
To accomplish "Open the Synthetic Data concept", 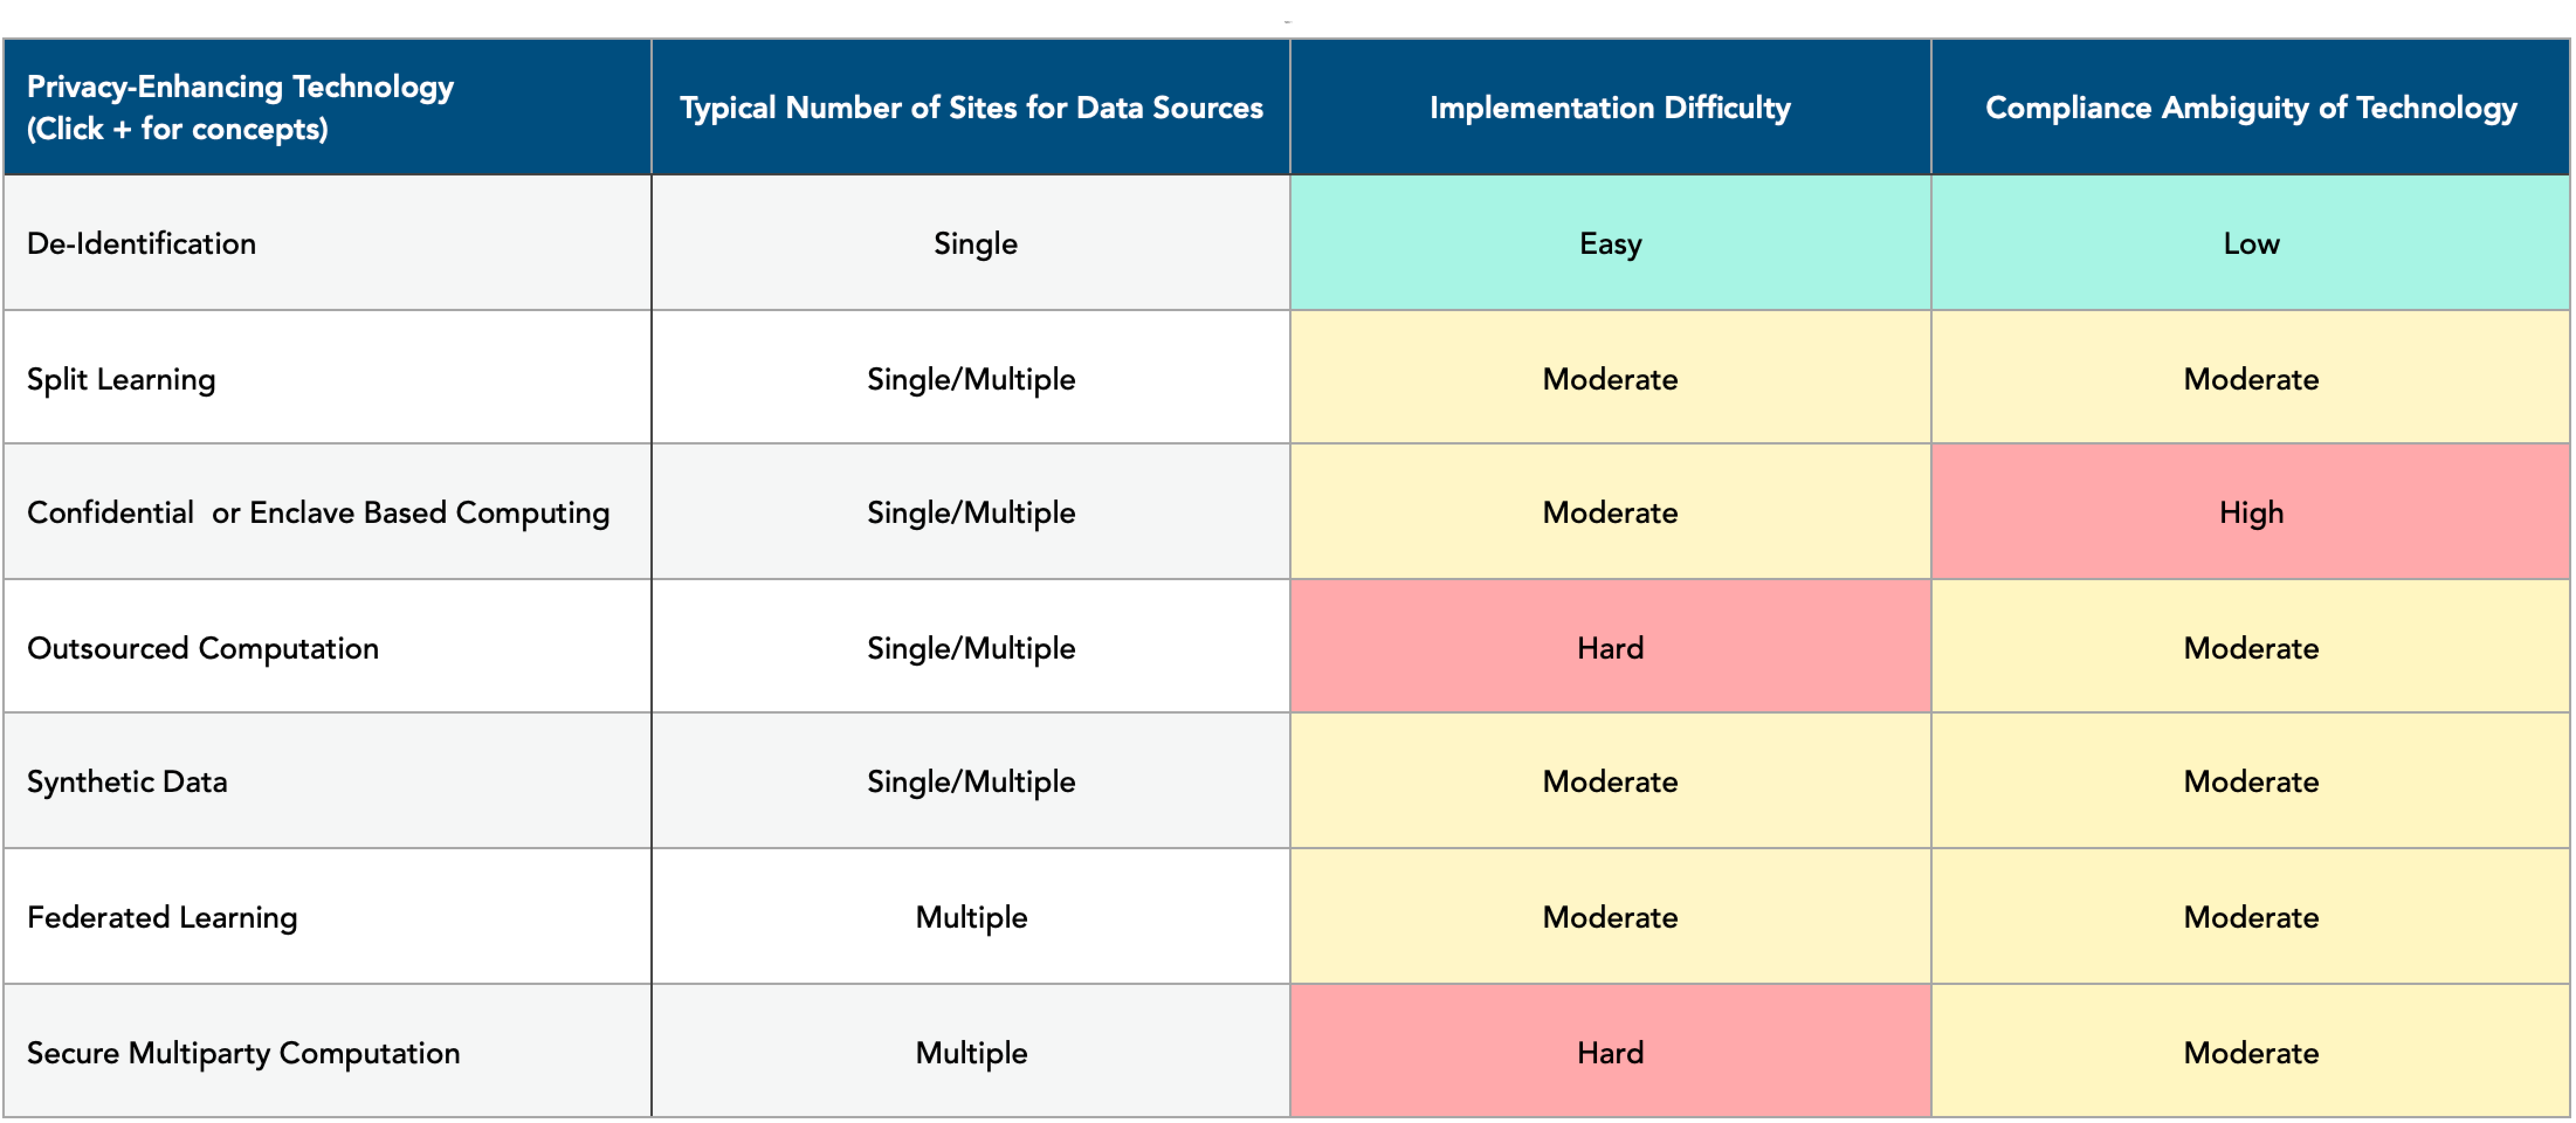I will (x=127, y=781).
